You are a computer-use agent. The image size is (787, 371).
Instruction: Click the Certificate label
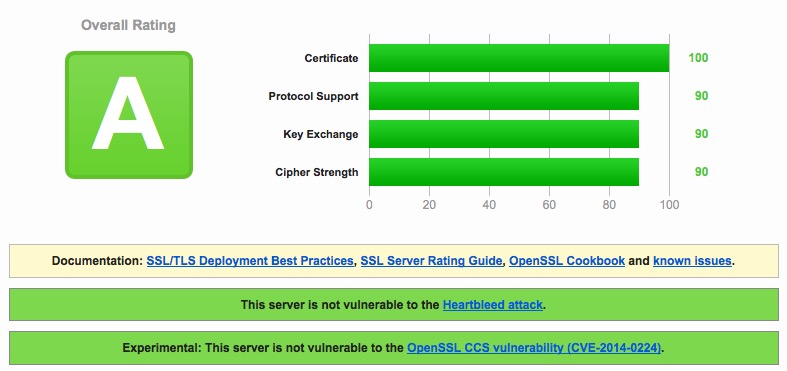(x=331, y=58)
